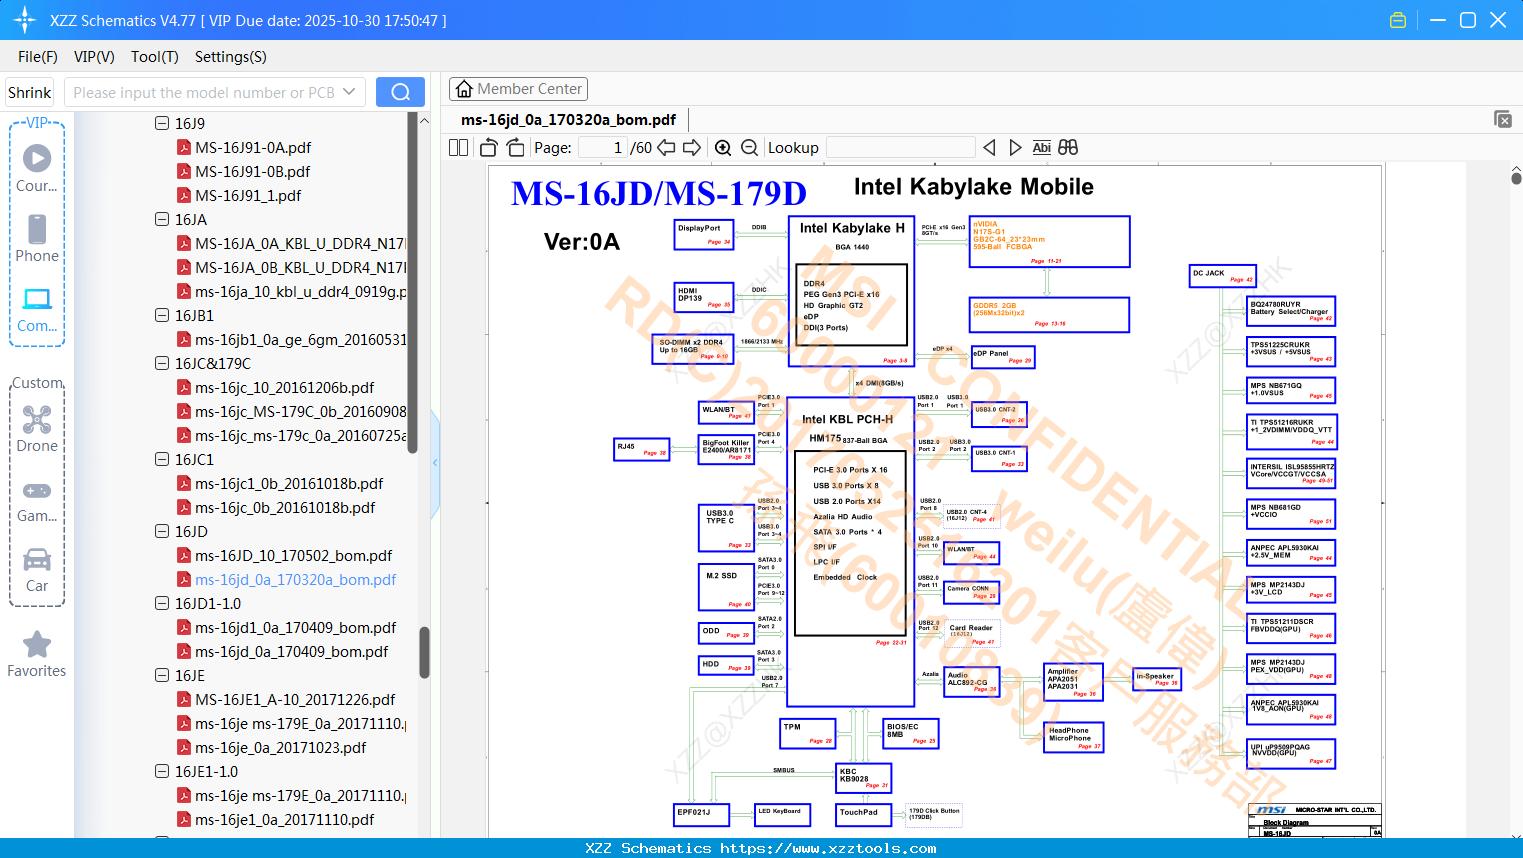The height and width of the screenshot is (858, 1523).
Task: Open Favorites star icon
Action: click(x=37, y=644)
